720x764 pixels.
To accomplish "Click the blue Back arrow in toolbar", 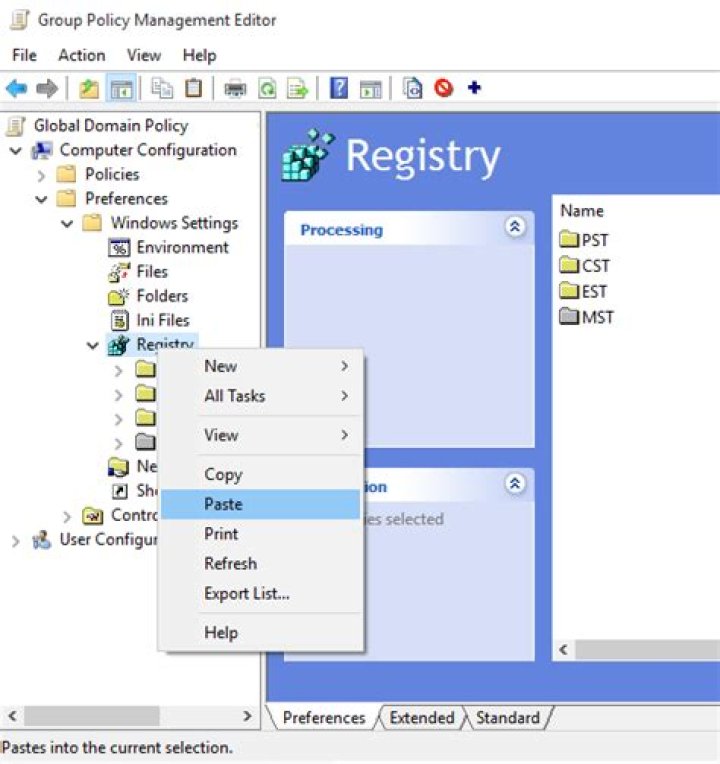I will [x=17, y=89].
